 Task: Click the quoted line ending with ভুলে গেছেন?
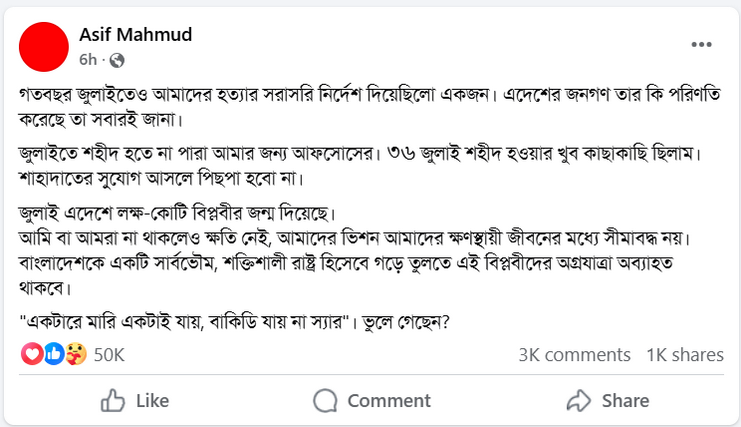click(x=234, y=323)
